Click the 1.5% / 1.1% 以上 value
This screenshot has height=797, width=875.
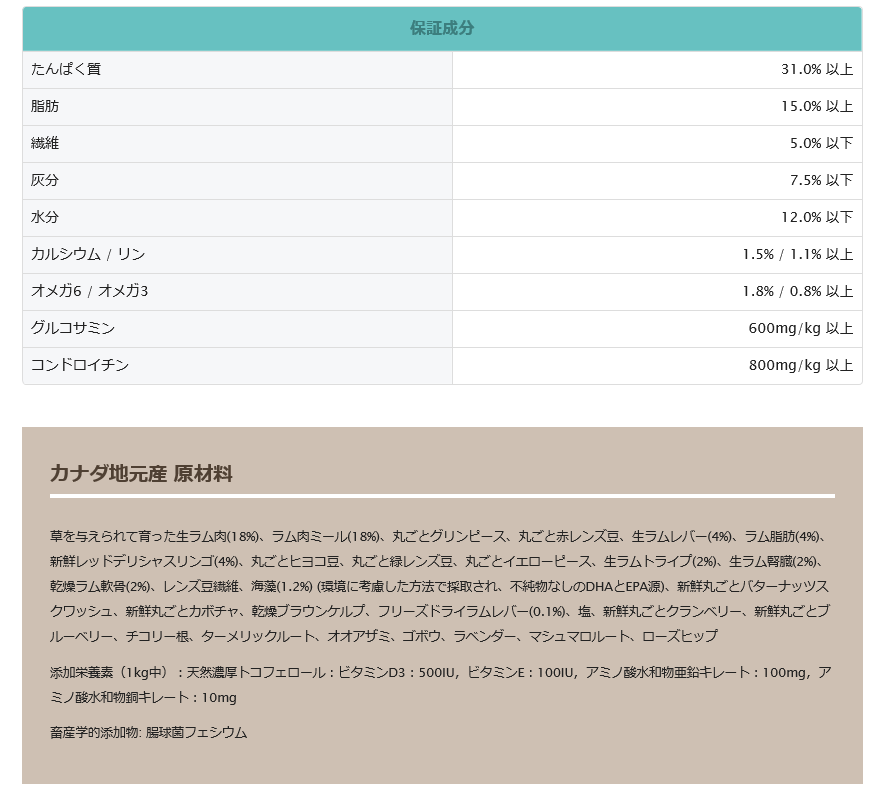click(x=797, y=254)
